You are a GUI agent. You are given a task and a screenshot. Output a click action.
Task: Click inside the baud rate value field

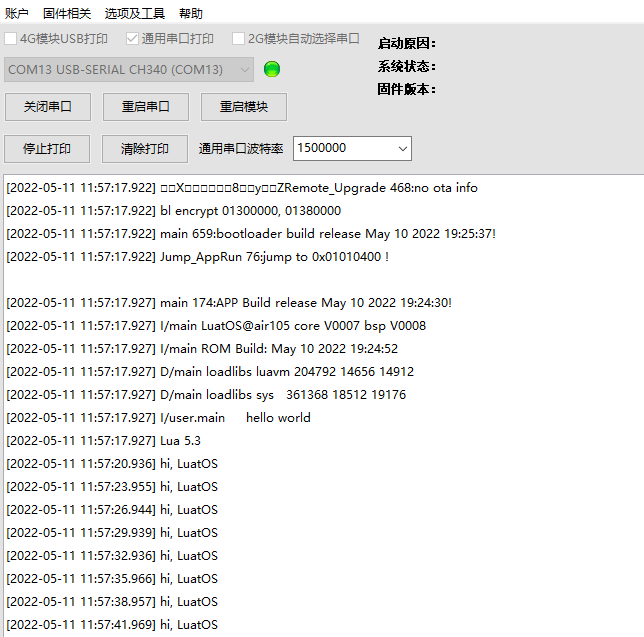(340, 148)
